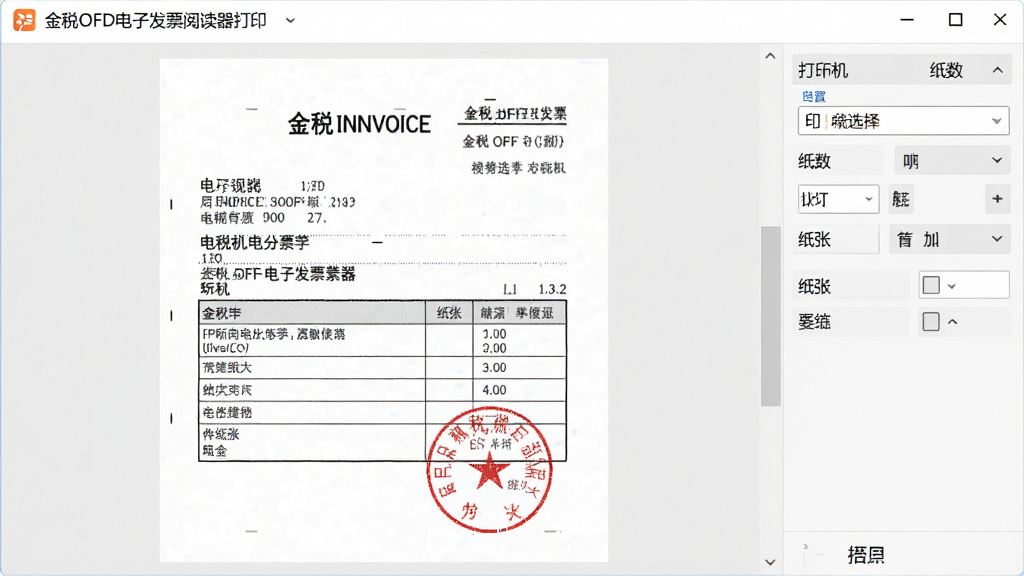
Task: Click the small button between the combo box and the plus
Action: coord(901,199)
